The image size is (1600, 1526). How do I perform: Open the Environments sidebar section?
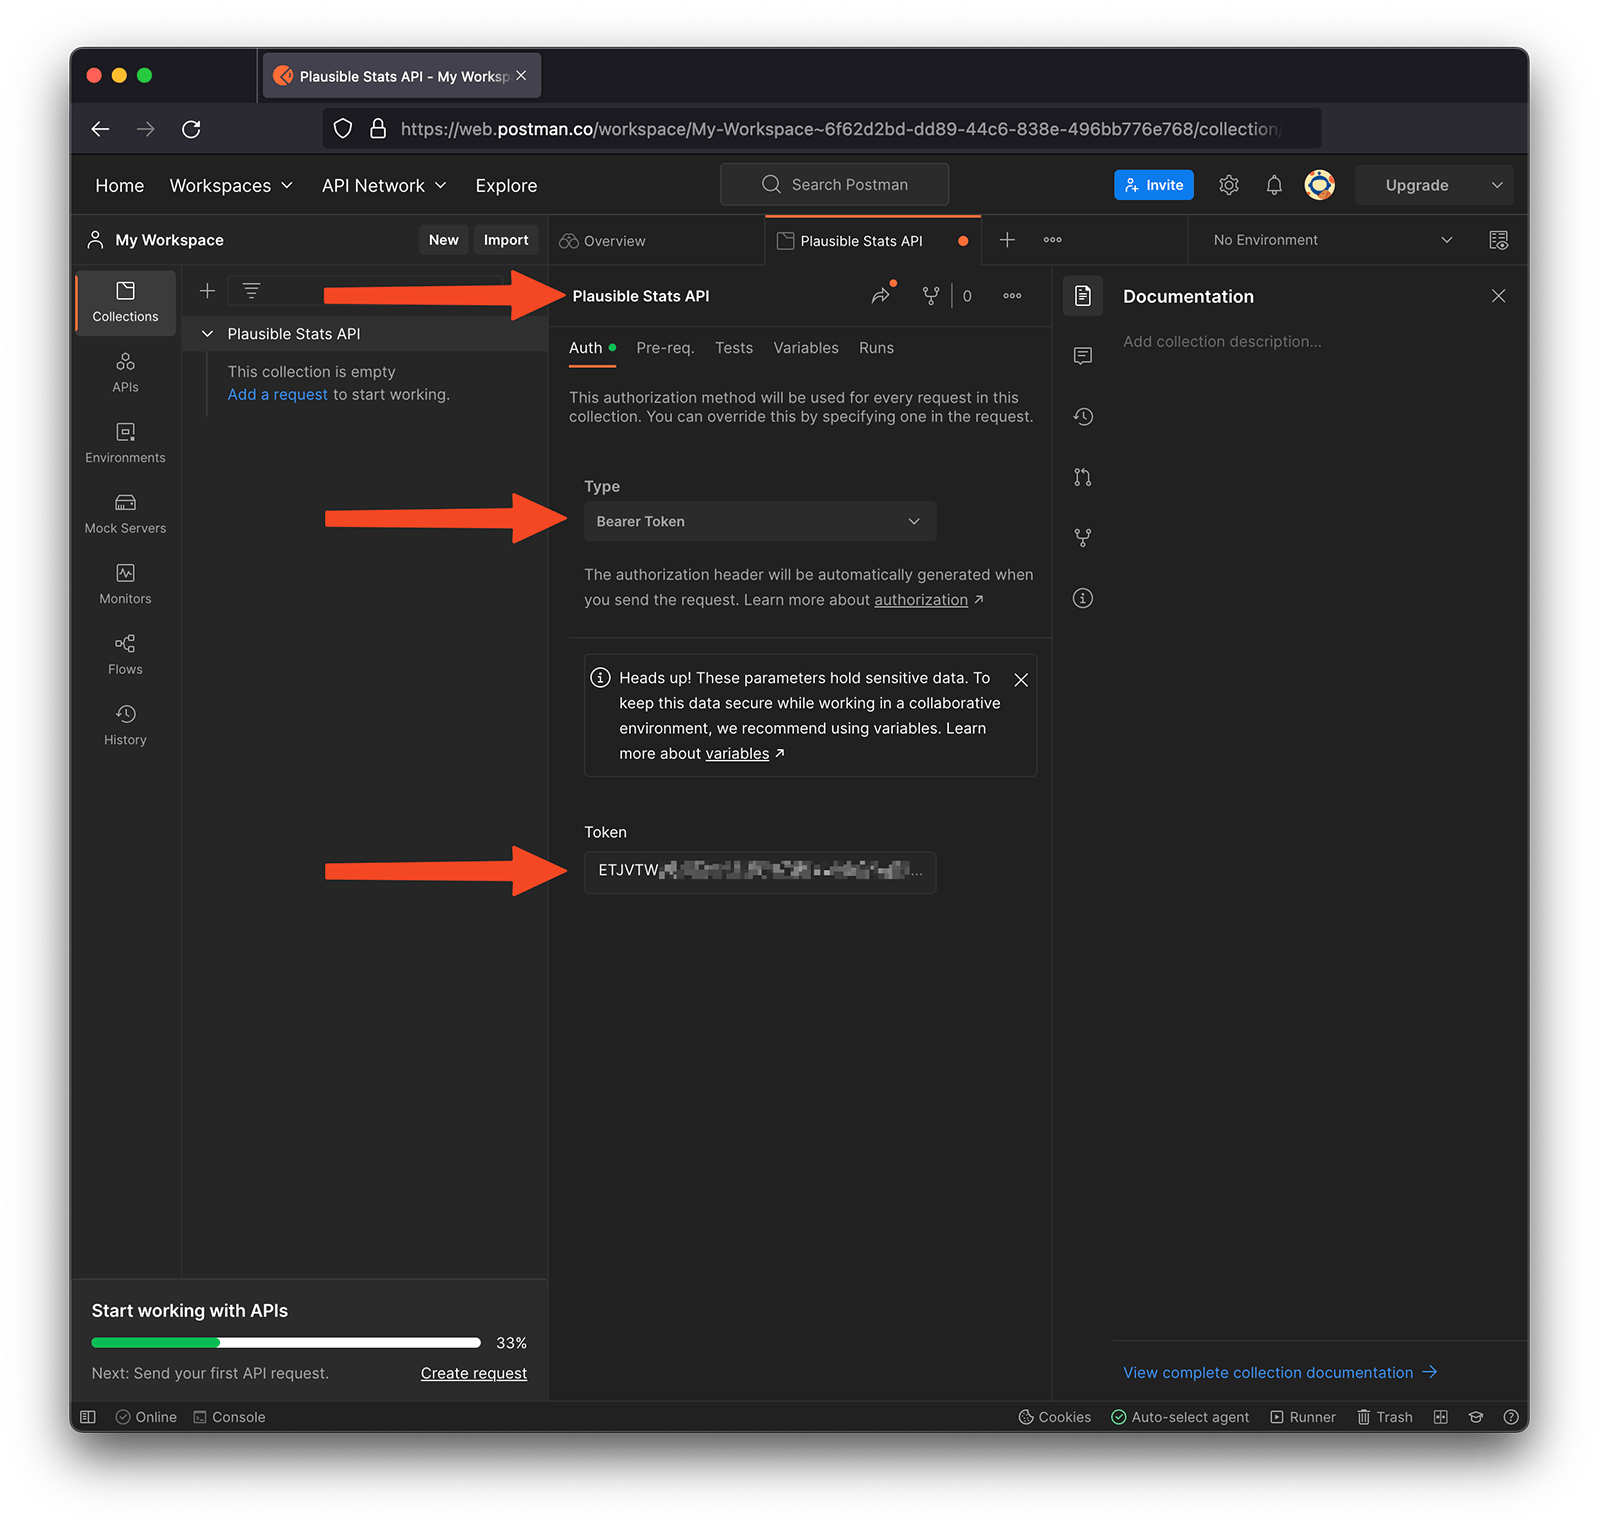point(125,443)
